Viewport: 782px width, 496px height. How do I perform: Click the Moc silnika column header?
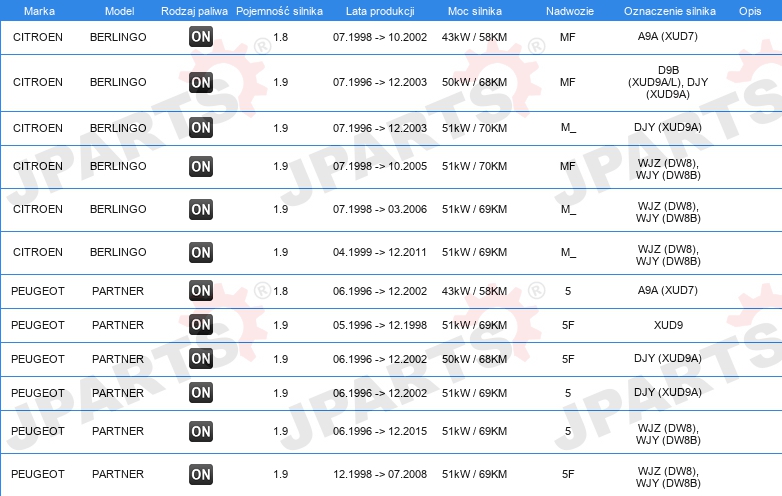click(x=475, y=11)
